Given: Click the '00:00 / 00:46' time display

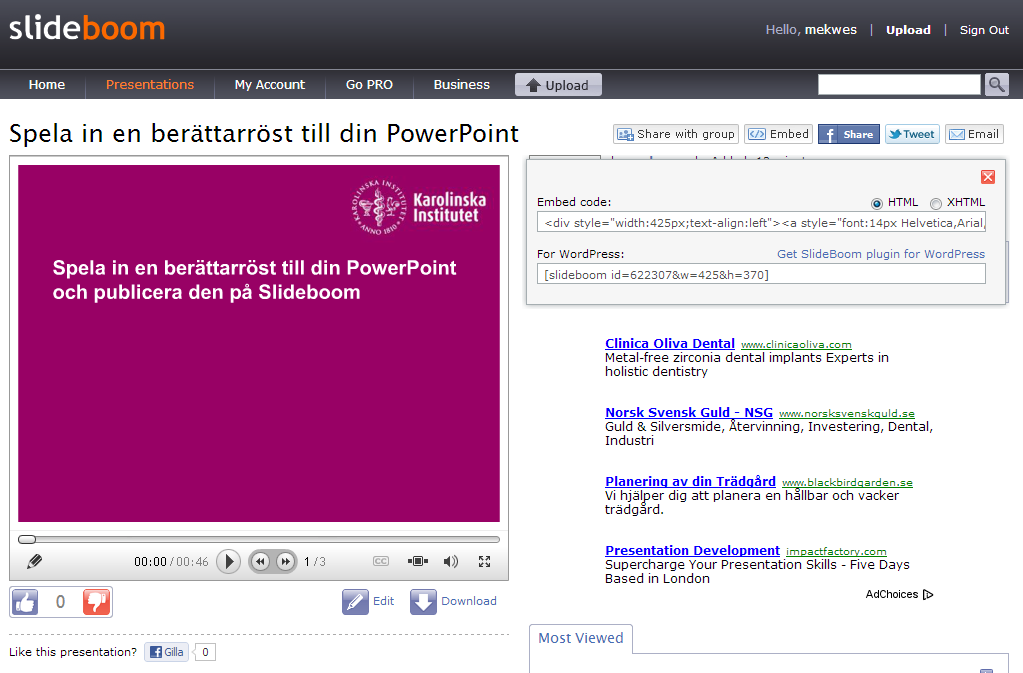Looking at the screenshot, I should [171, 561].
